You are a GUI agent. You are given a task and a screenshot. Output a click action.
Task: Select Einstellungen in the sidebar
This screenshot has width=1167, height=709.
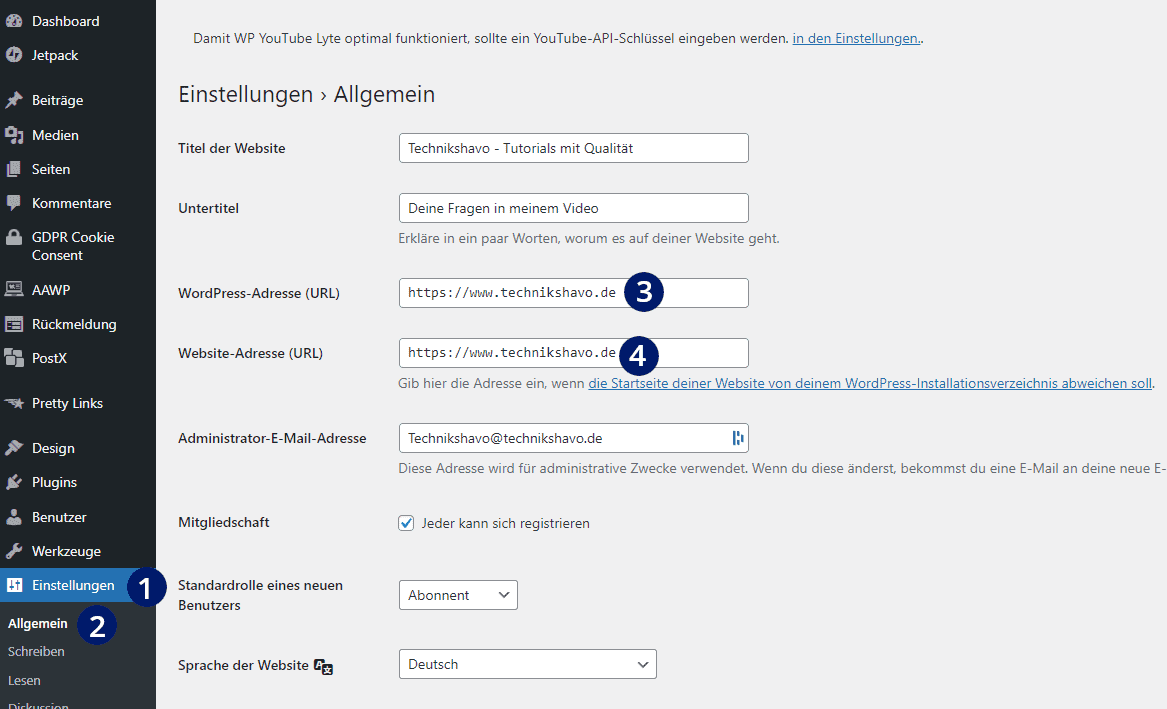(x=73, y=586)
